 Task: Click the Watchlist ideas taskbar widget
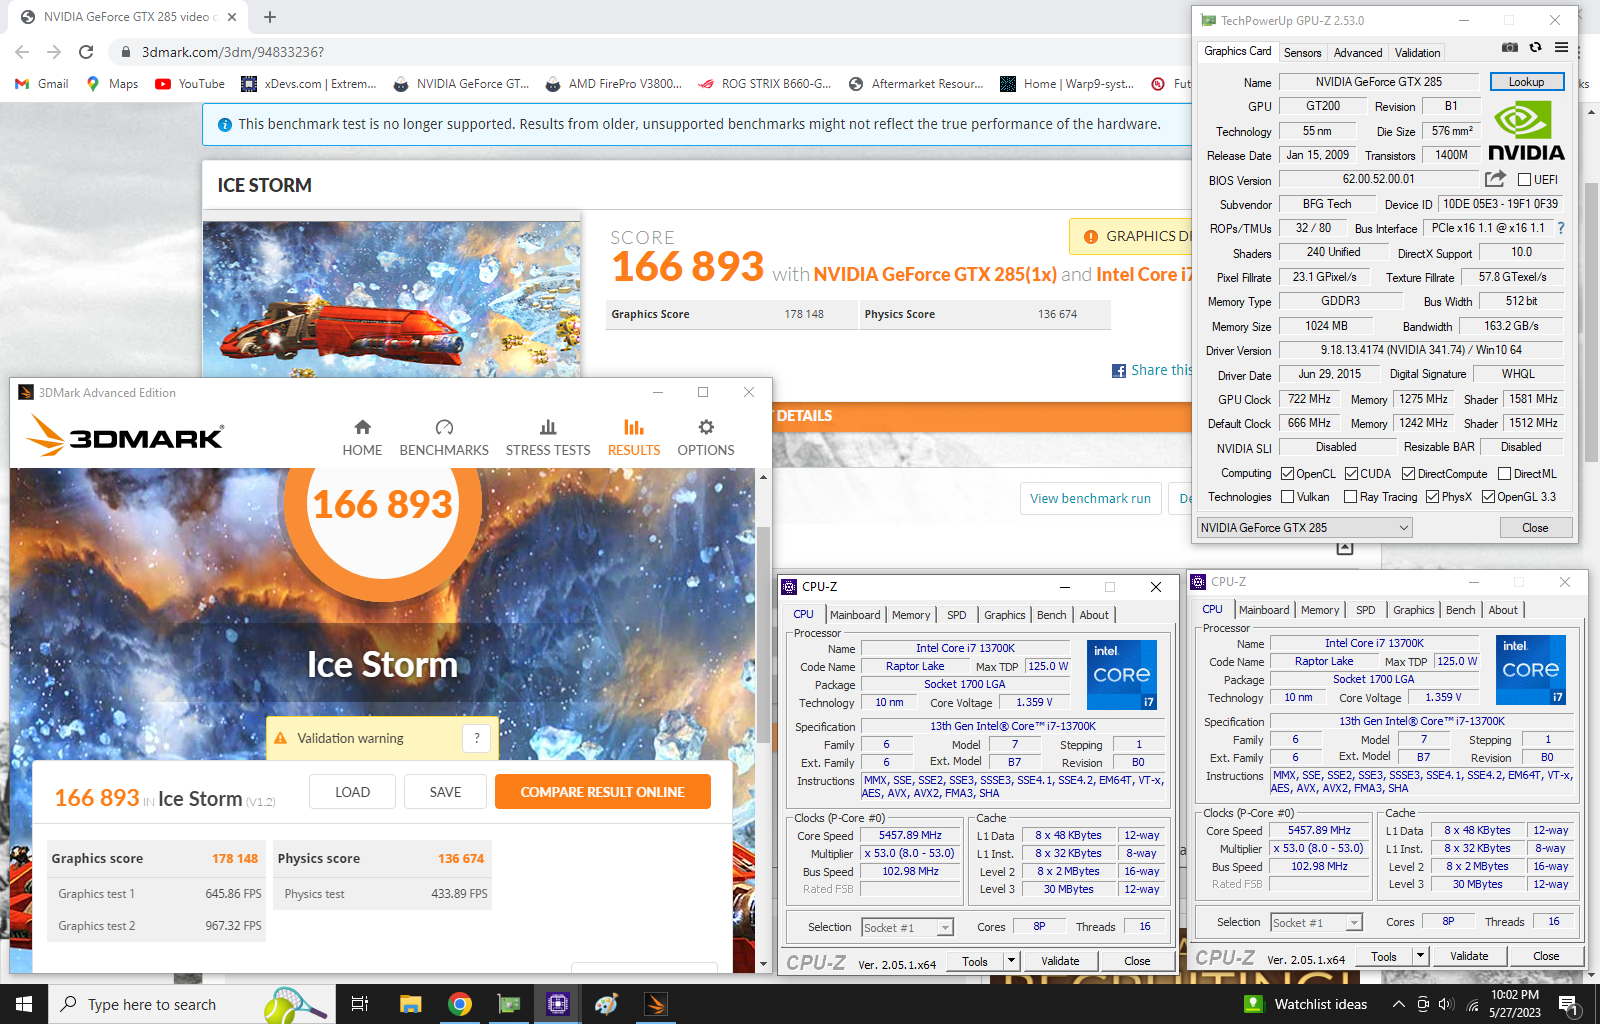1306,1004
